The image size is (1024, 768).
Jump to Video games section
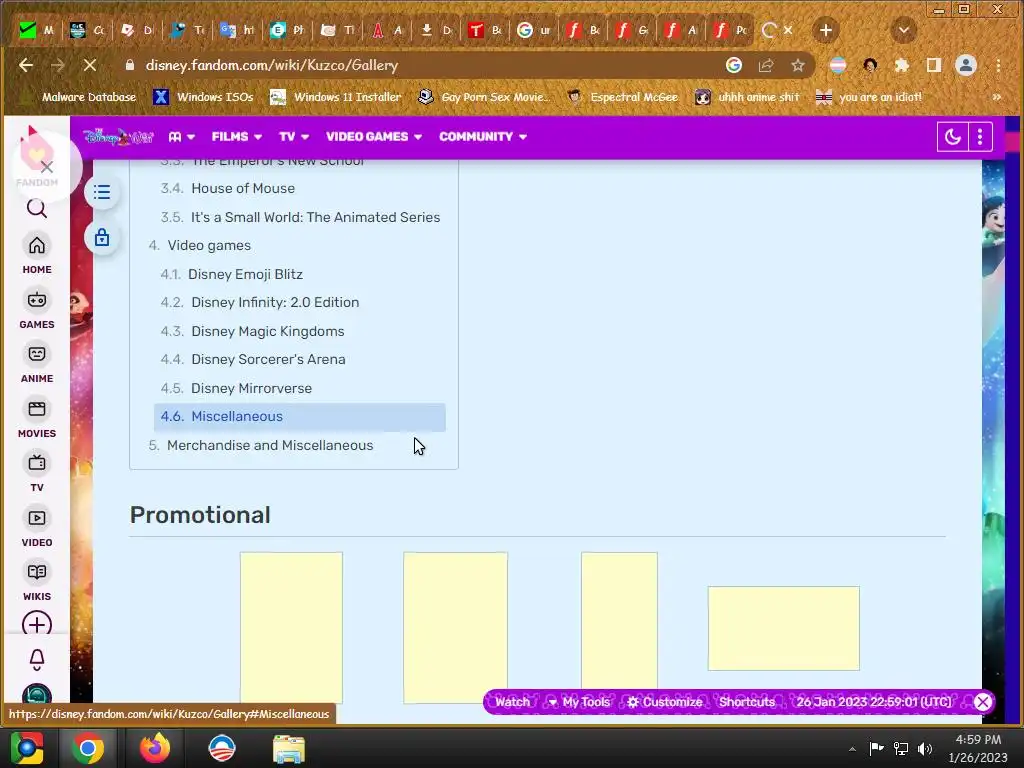coord(209,245)
